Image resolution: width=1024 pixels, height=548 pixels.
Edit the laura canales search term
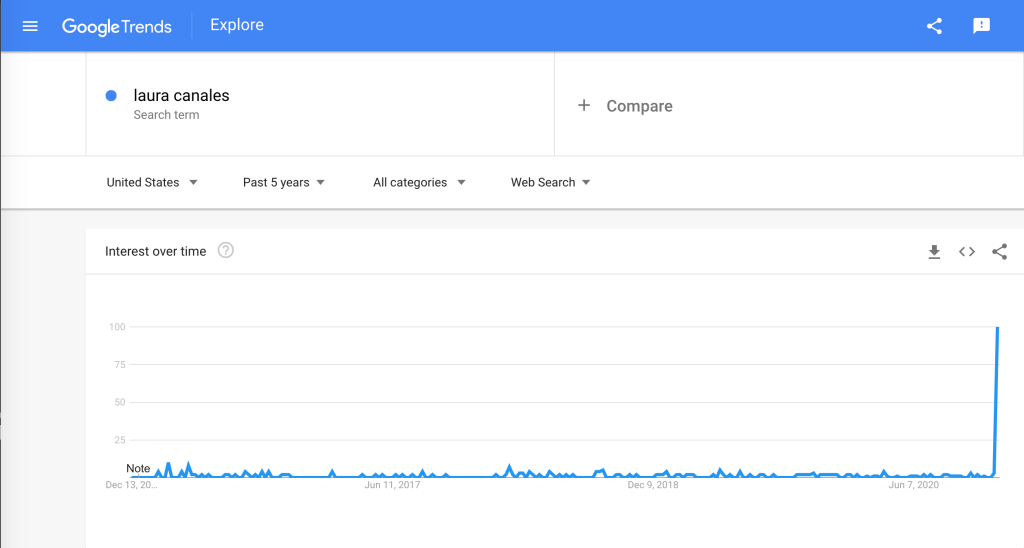pyautogui.click(x=181, y=96)
